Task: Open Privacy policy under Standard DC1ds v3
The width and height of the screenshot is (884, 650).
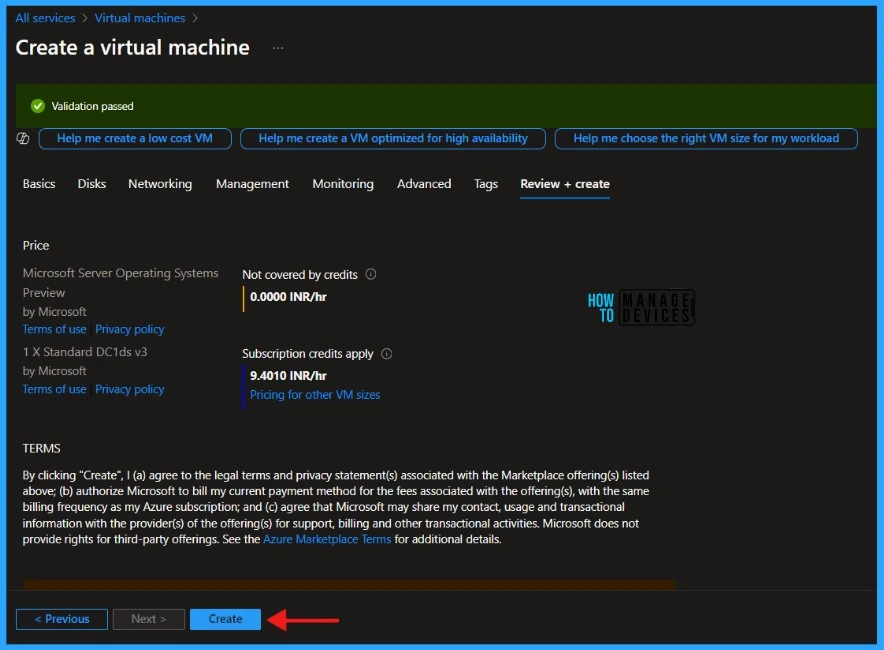Action: click(x=130, y=389)
